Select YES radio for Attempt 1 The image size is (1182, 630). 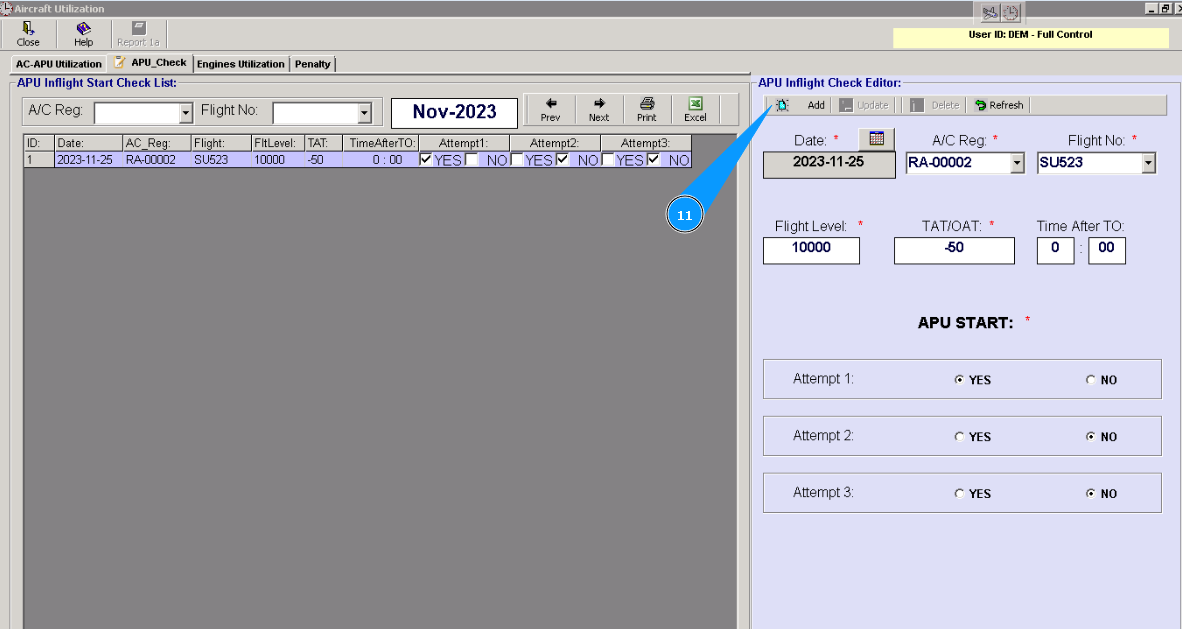959,380
